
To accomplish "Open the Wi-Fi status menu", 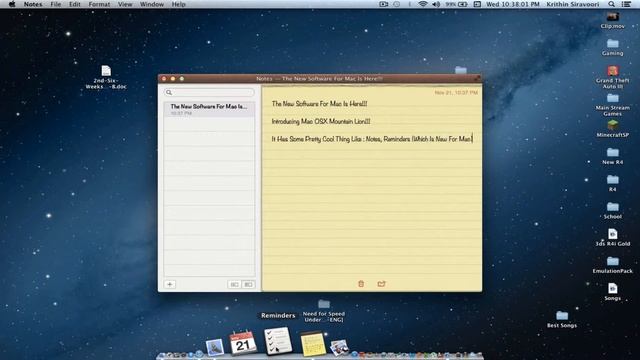I will [423, 4].
